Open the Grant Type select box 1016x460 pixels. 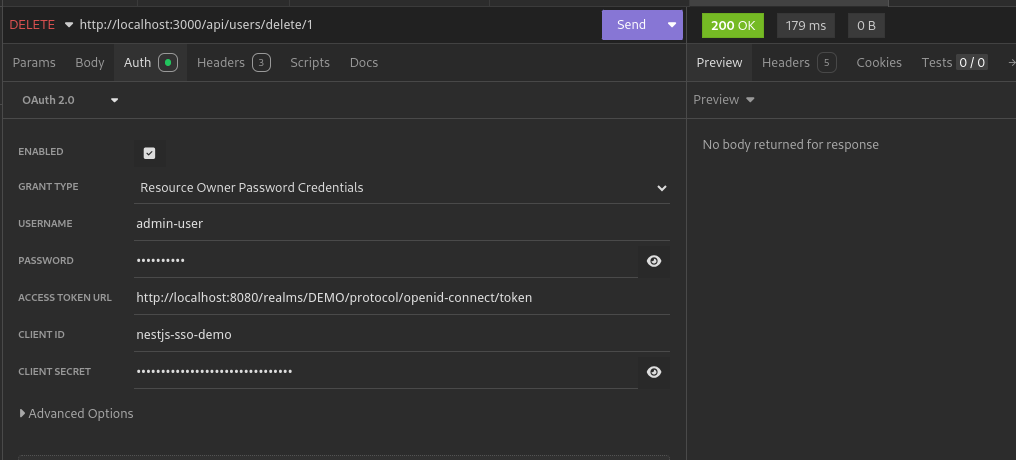pyautogui.click(x=402, y=188)
